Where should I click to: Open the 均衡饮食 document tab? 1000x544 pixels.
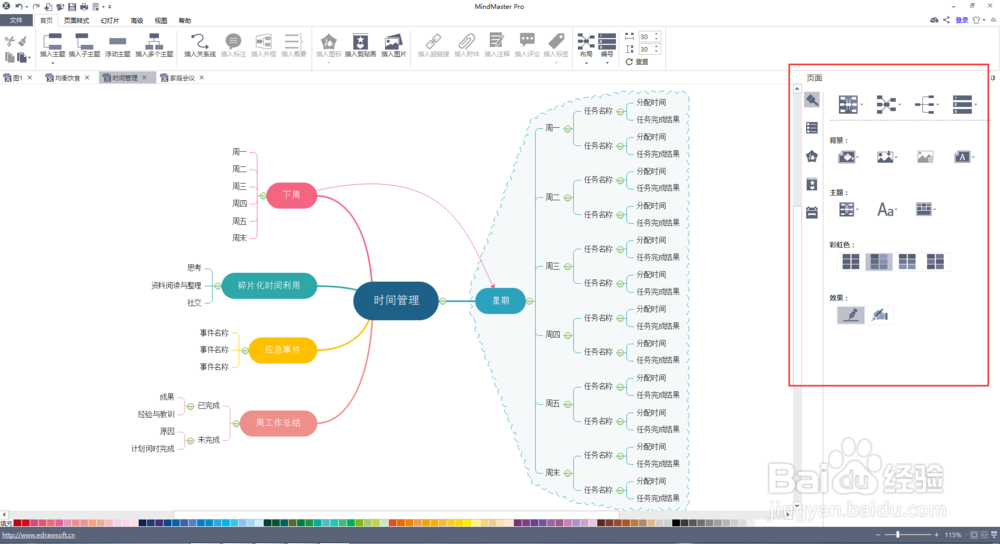(67, 78)
